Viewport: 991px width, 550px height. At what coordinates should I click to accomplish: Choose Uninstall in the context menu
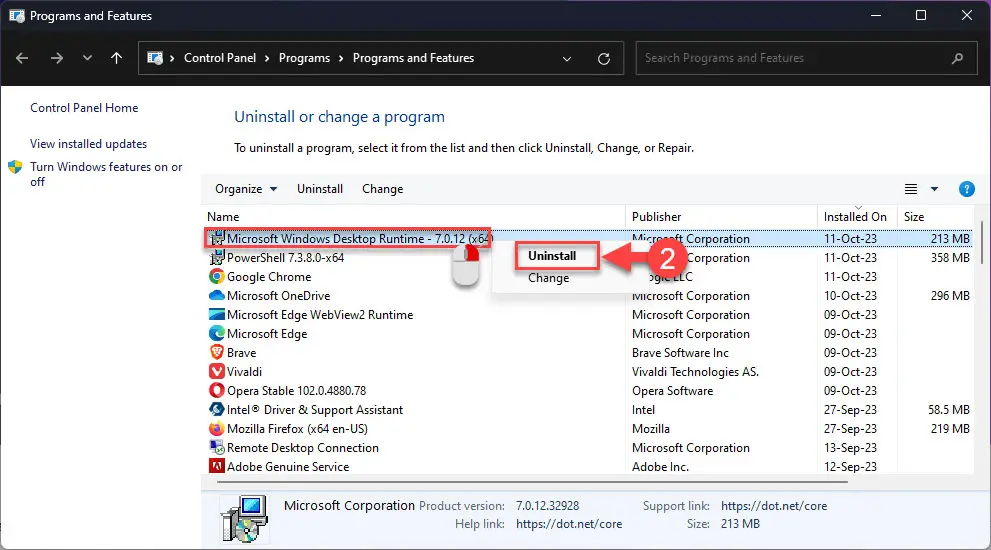coord(552,256)
